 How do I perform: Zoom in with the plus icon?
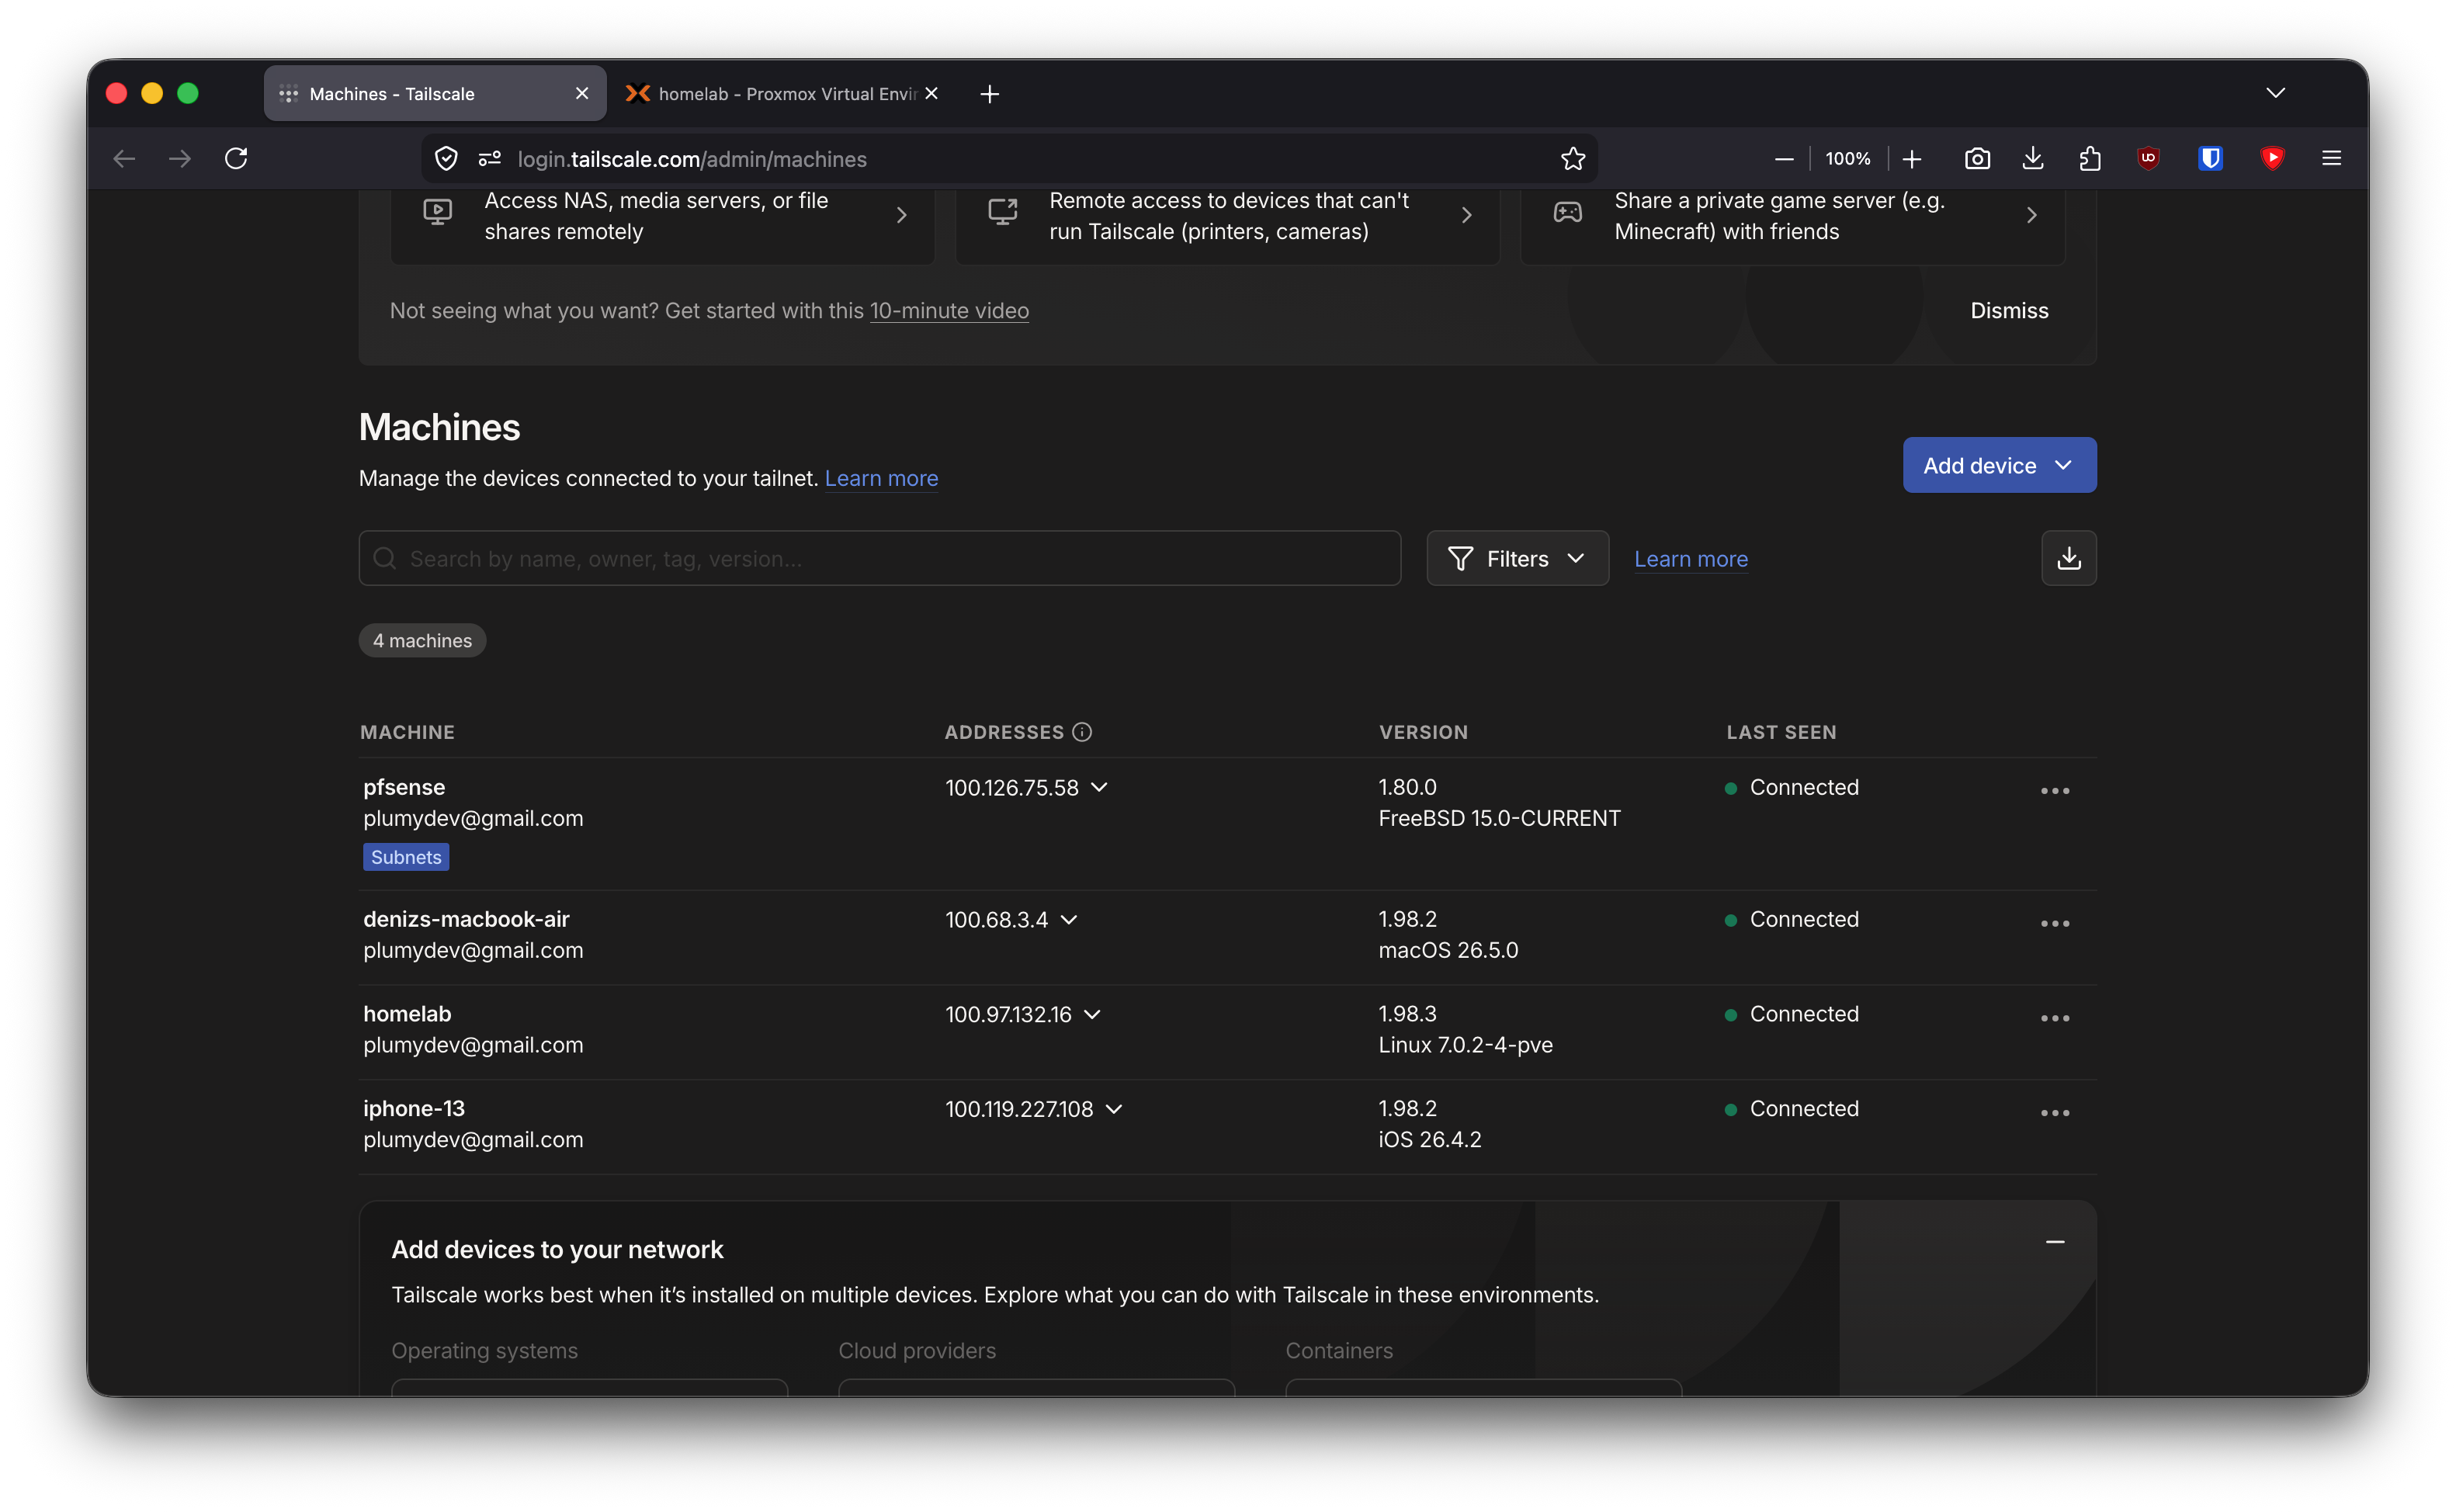(x=1912, y=158)
